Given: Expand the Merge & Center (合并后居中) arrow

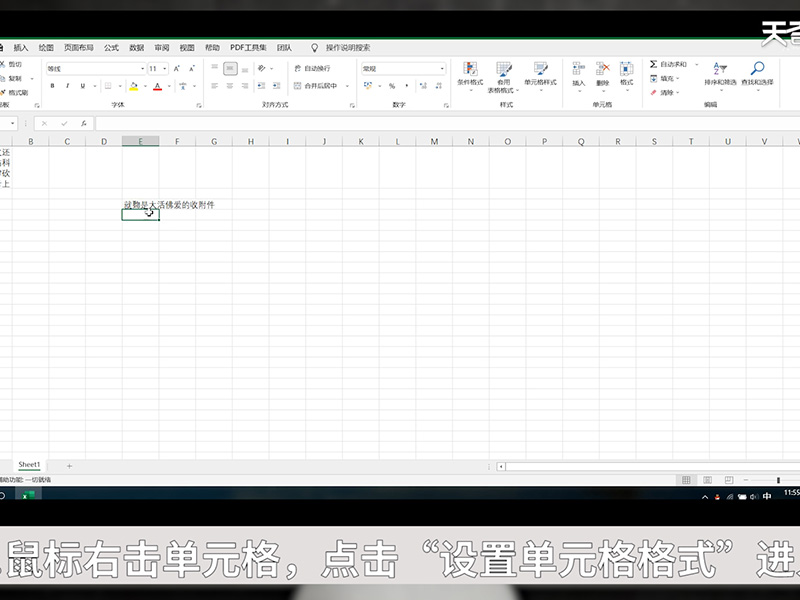Looking at the screenshot, I should pos(347,86).
